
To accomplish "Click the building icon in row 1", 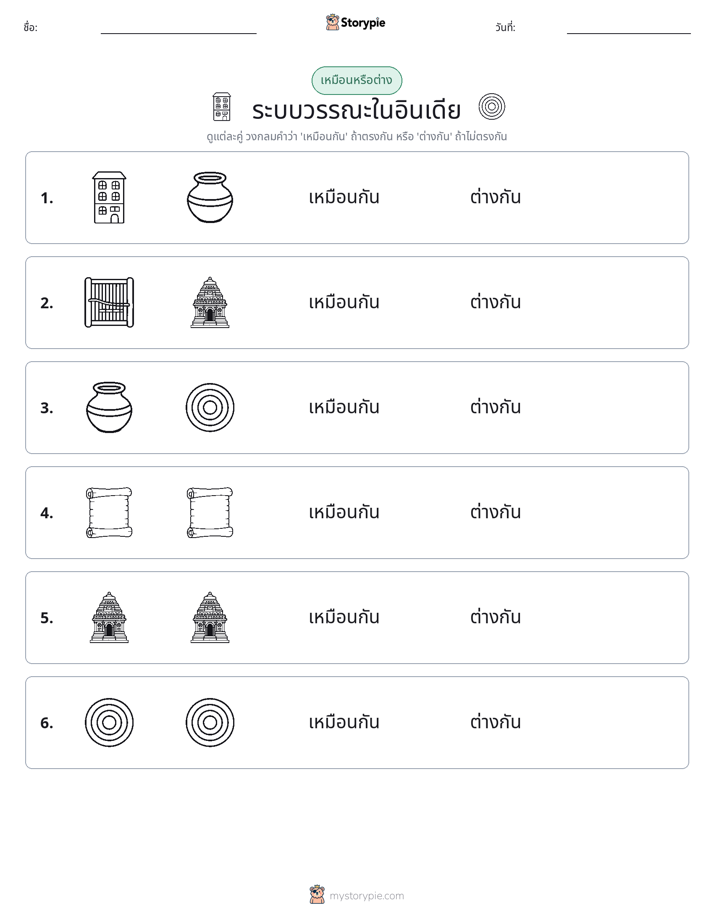I will click(110, 197).
